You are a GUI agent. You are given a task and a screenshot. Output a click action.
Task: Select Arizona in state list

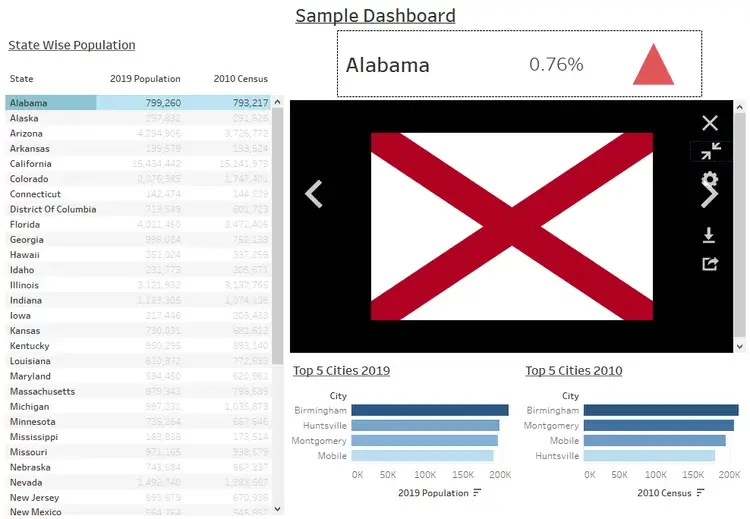tap(26, 133)
